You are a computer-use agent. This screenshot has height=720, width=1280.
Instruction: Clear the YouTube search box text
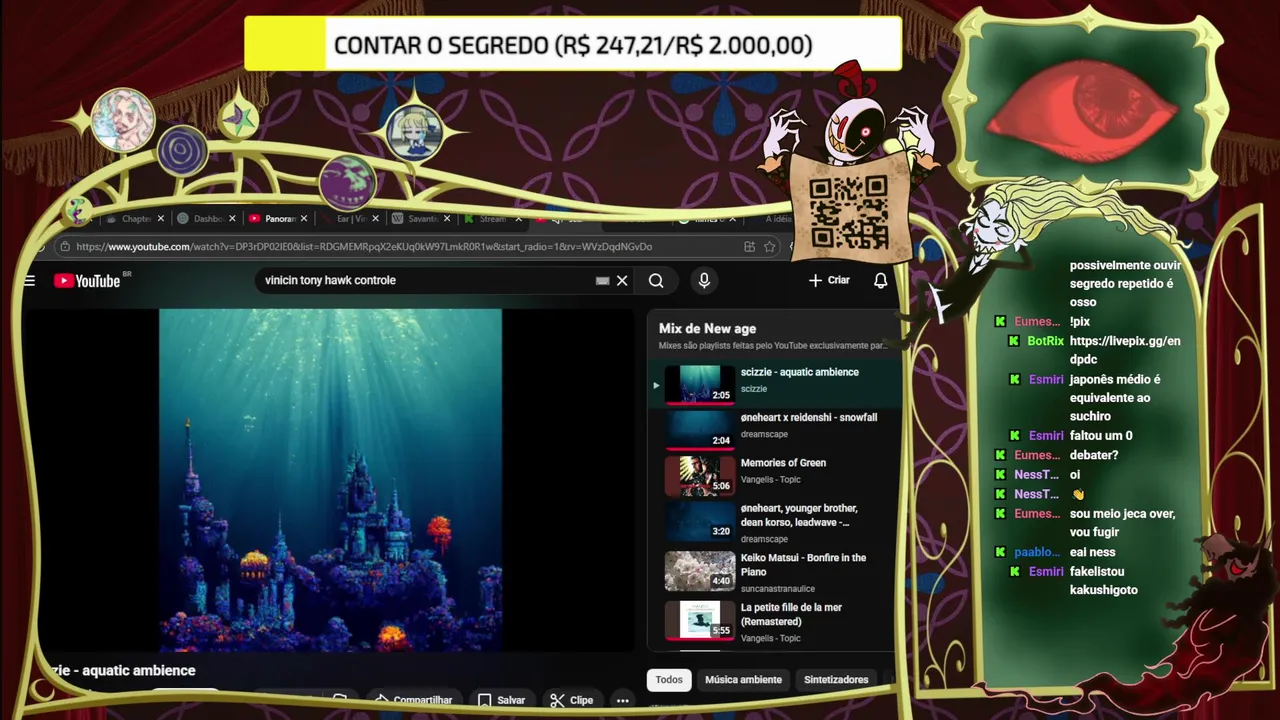(x=622, y=281)
